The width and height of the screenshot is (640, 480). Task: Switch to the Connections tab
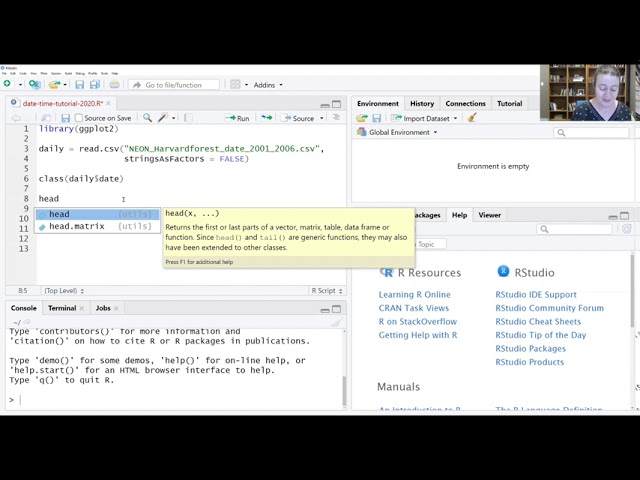(x=465, y=104)
